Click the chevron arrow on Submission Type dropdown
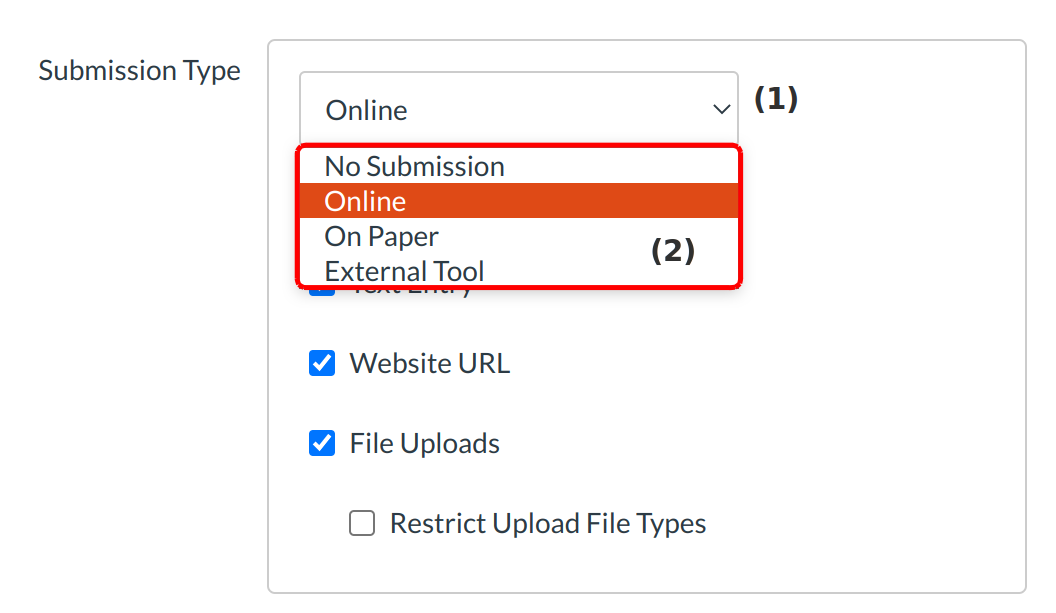This screenshot has height=613, width=1056. pyautogui.click(x=721, y=109)
